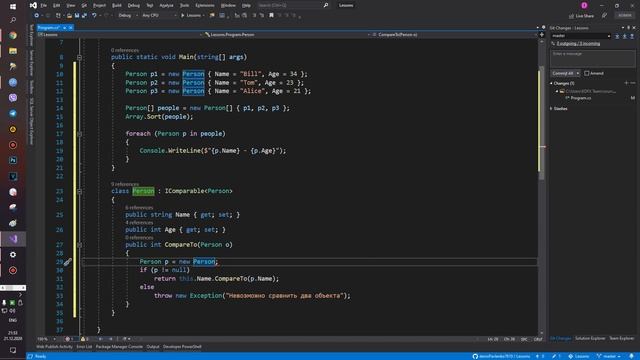Open the Test menu
This screenshot has width=640, height=360.
point(150,5)
